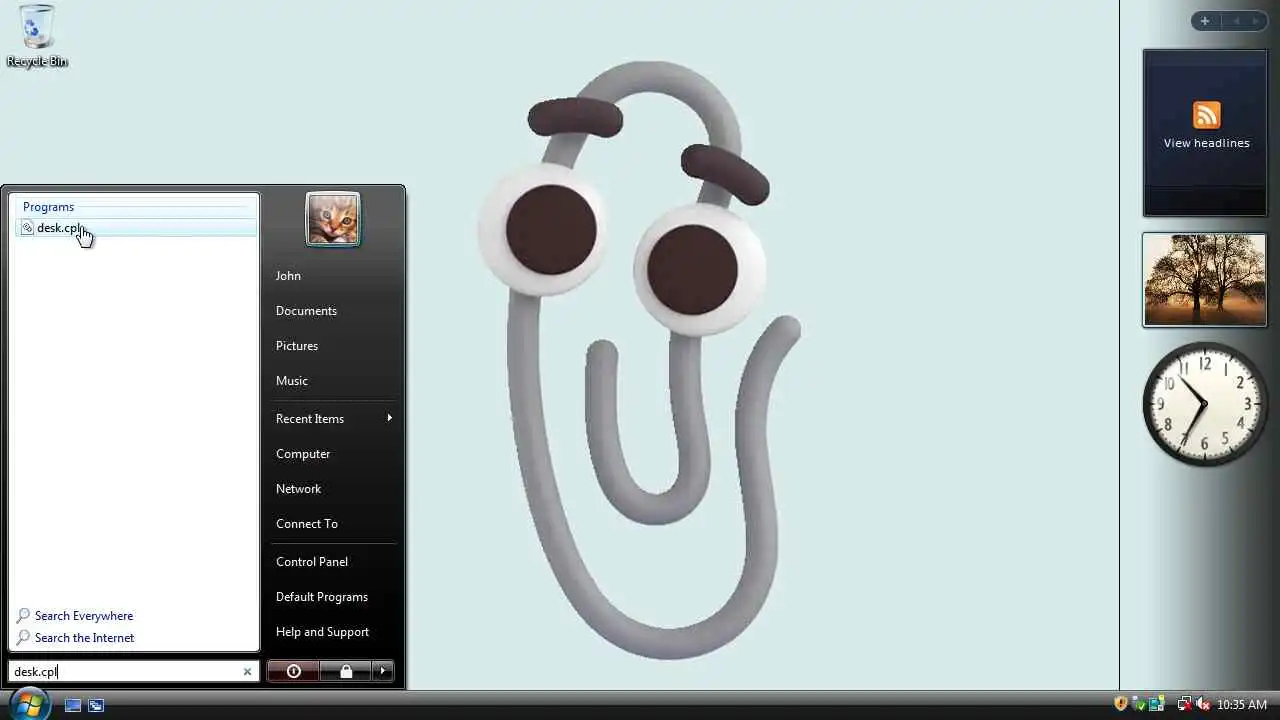The width and height of the screenshot is (1280, 720).
Task: Expand the shutdown options arrow
Action: (x=383, y=671)
